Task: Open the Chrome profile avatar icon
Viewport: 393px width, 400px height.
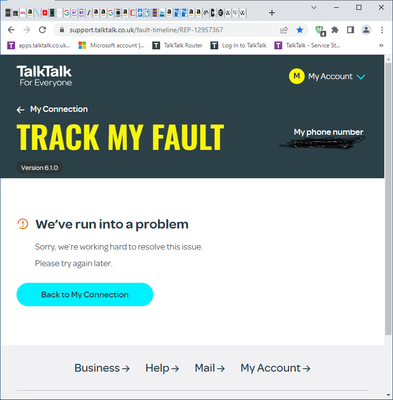Action: (x=366, y=30)
